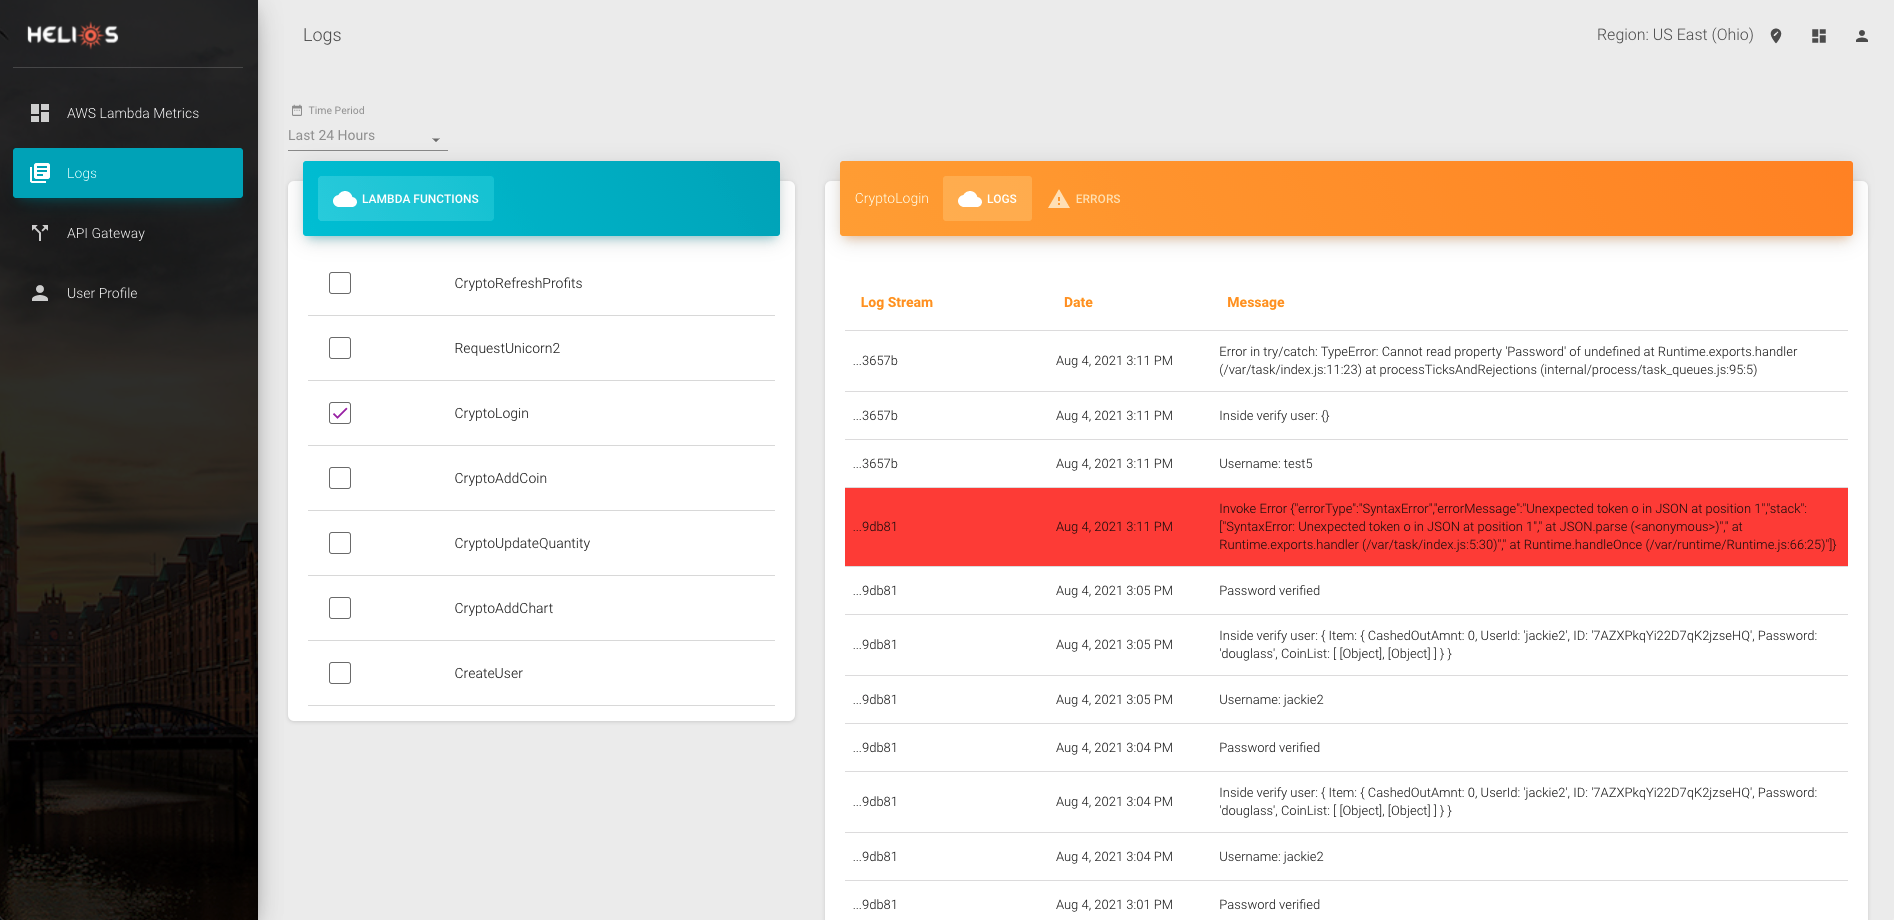Open the dashboard grid icon in header
1894x920 pixels.
point(1819,36)
